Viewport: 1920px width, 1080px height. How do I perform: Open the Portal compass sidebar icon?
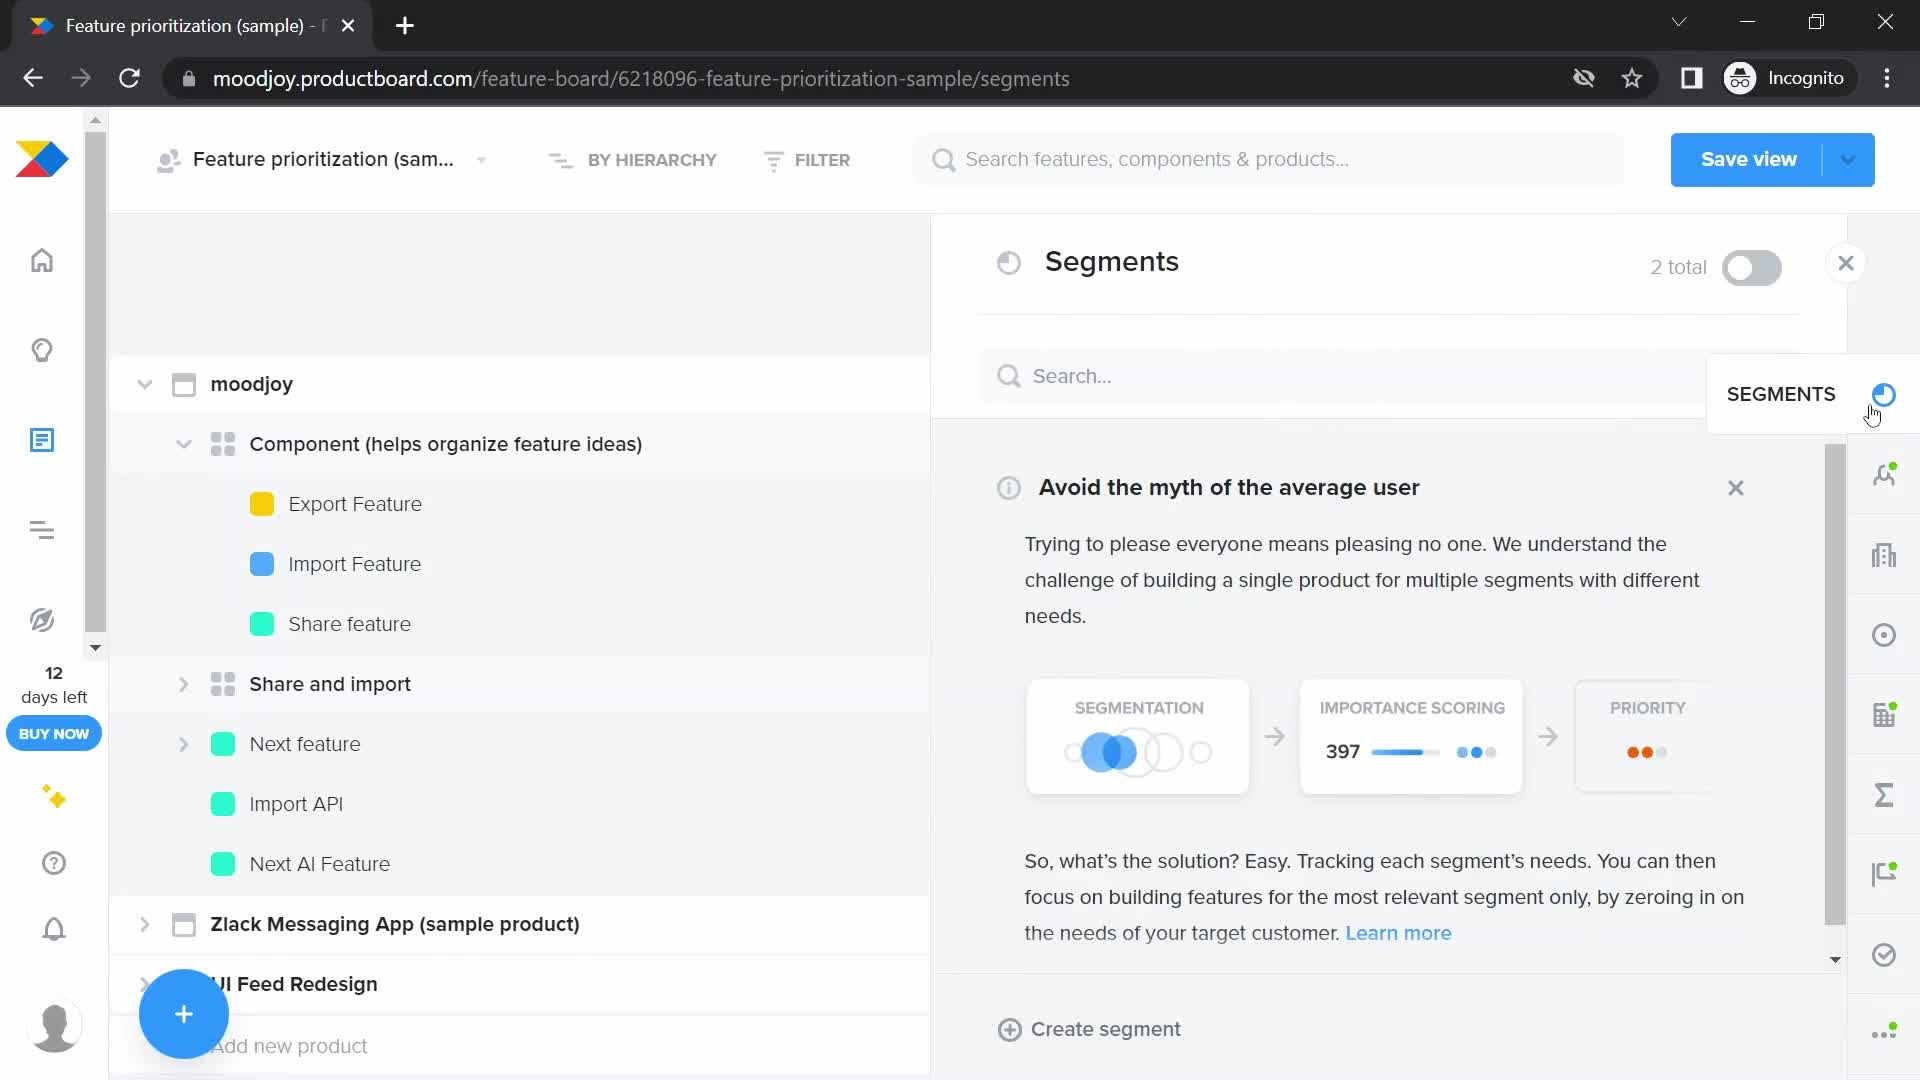(42, 620)
